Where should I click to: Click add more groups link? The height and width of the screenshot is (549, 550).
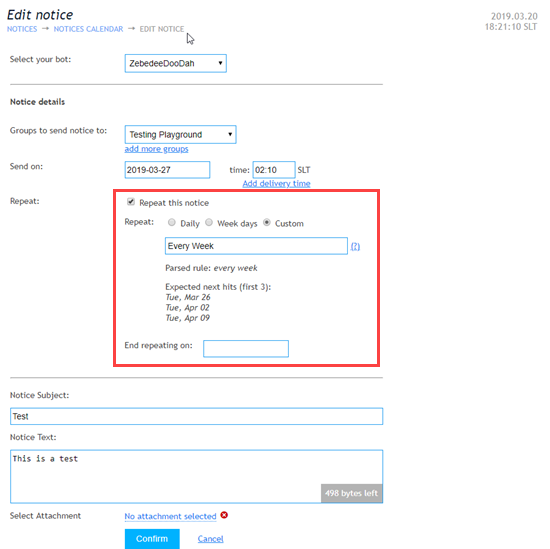(156, 149)
